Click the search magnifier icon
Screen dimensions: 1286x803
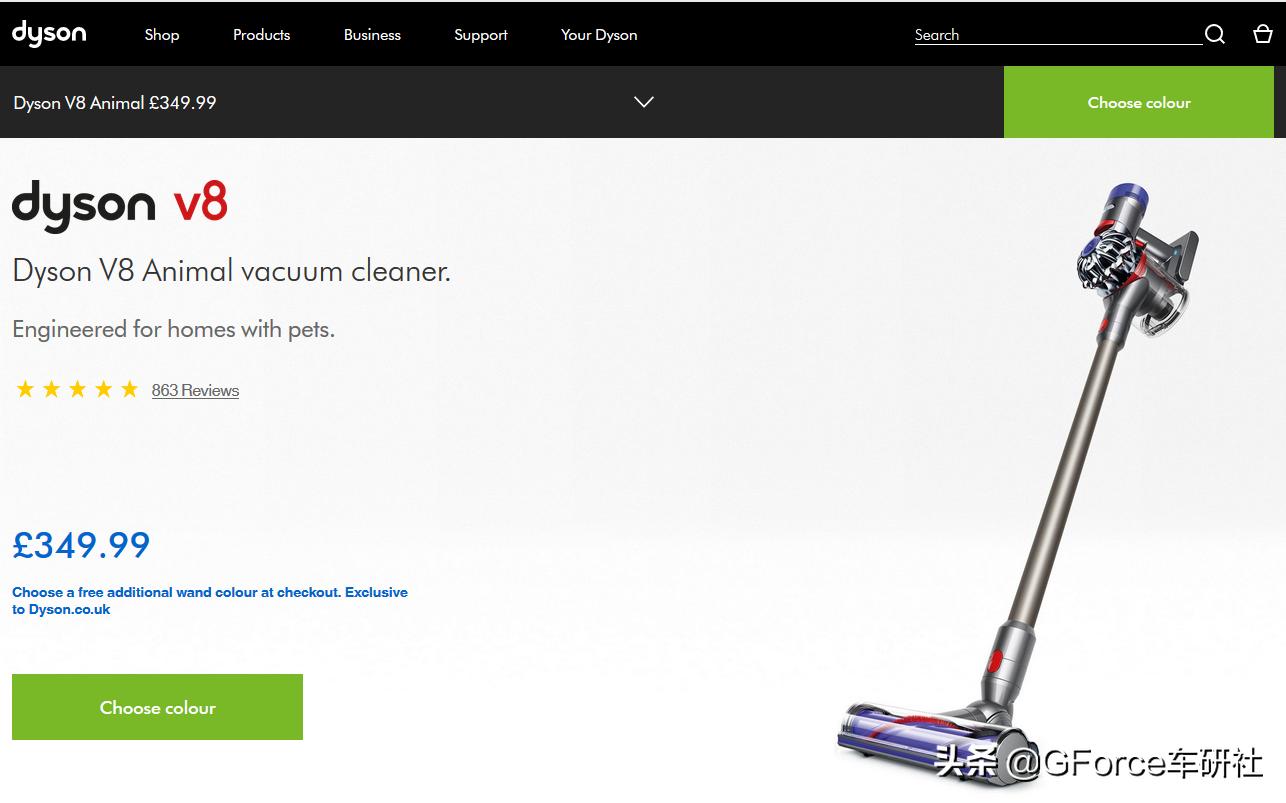1215,35
